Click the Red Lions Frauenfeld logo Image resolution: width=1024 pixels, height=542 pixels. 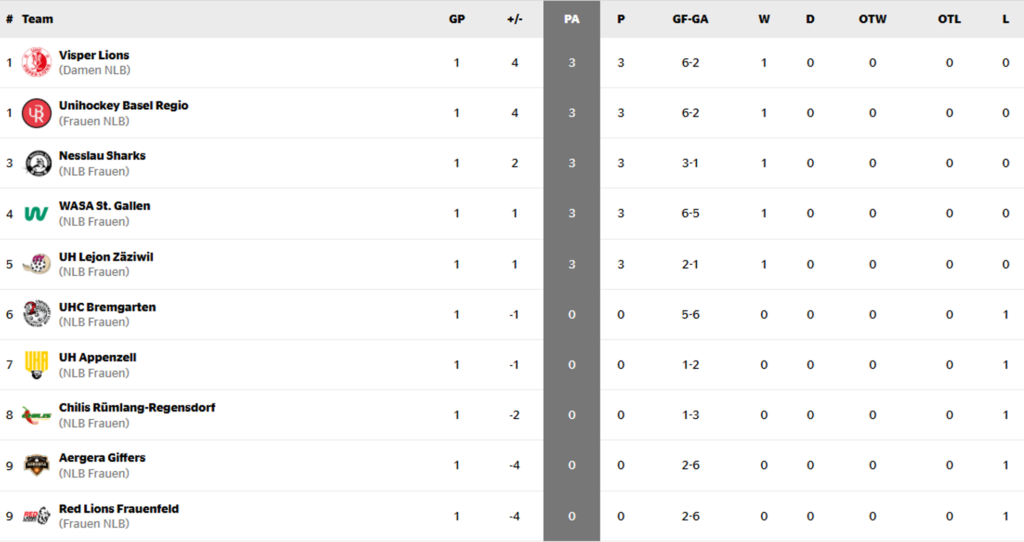click(x=37, y=516)
